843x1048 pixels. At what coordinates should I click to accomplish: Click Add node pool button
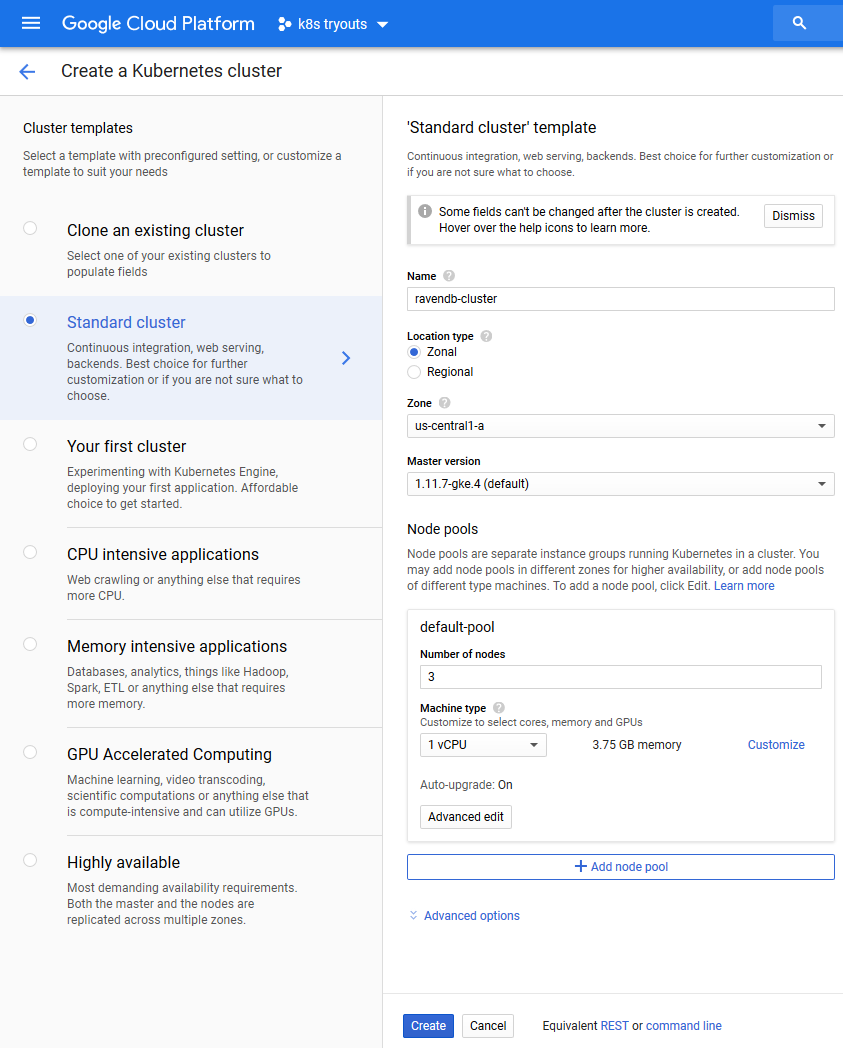click(x=620, y=867)
